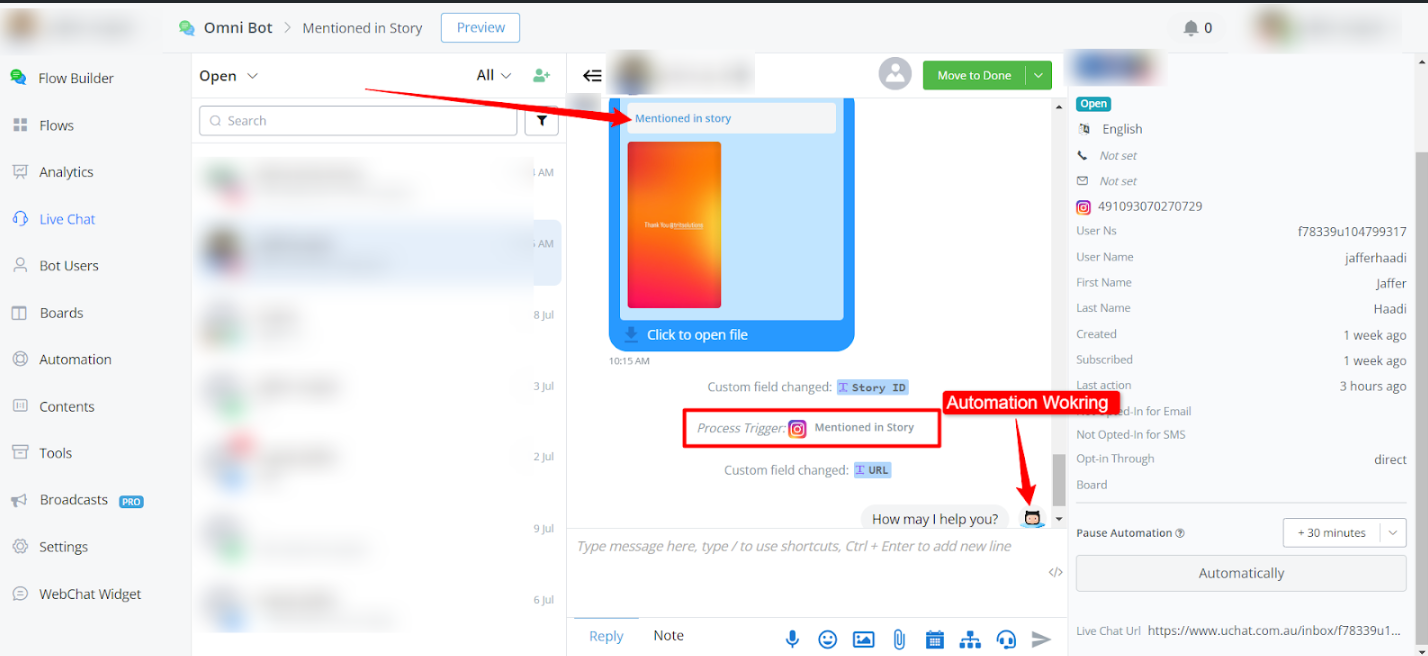Click the image upload icon
This screenshot has width=1428, height=656.
pyautogui.click(x=863, y=639)
